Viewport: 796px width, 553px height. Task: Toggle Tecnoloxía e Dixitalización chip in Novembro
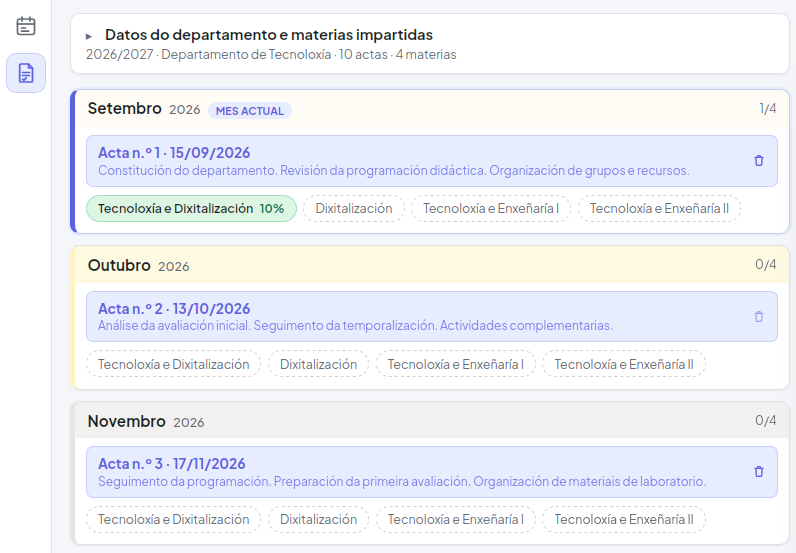(x=174, y=519)
